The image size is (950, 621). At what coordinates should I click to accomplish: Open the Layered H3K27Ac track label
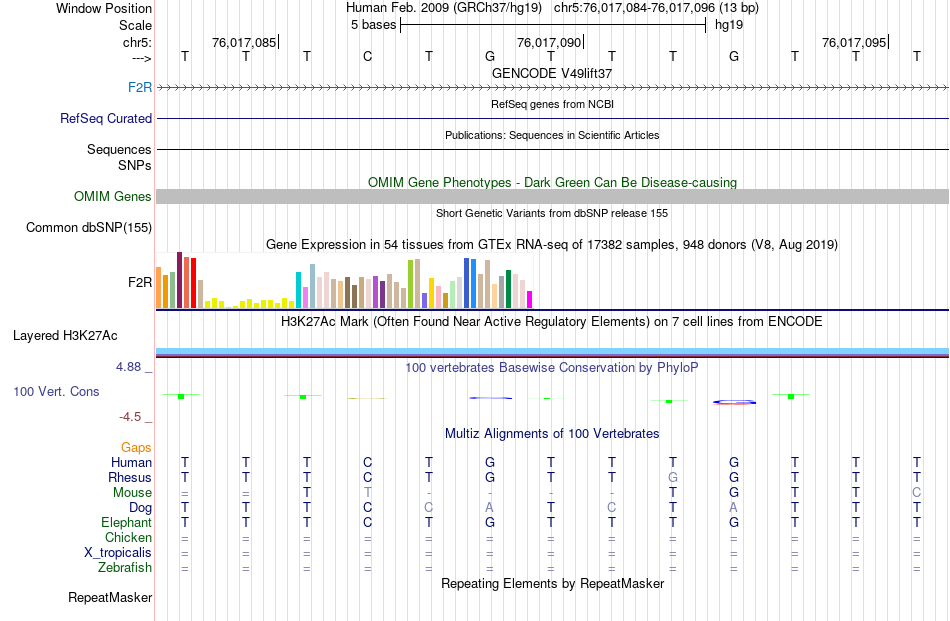point(65,336)
